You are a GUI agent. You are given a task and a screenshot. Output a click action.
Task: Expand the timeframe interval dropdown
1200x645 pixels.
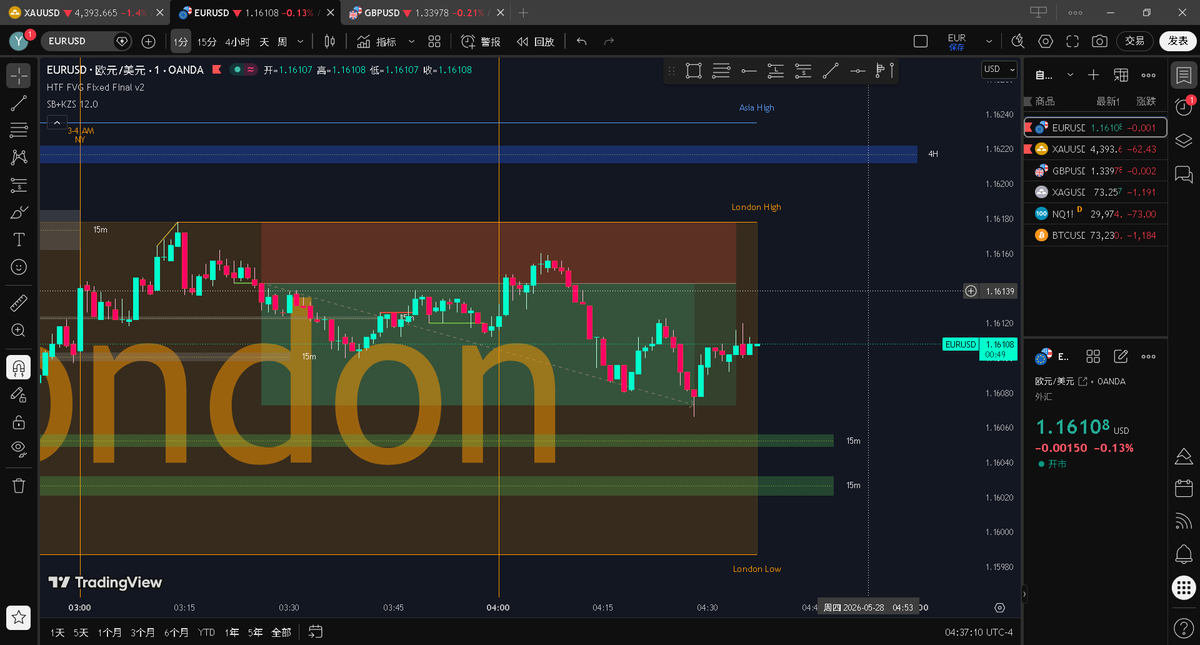click(x=301, y=41)
